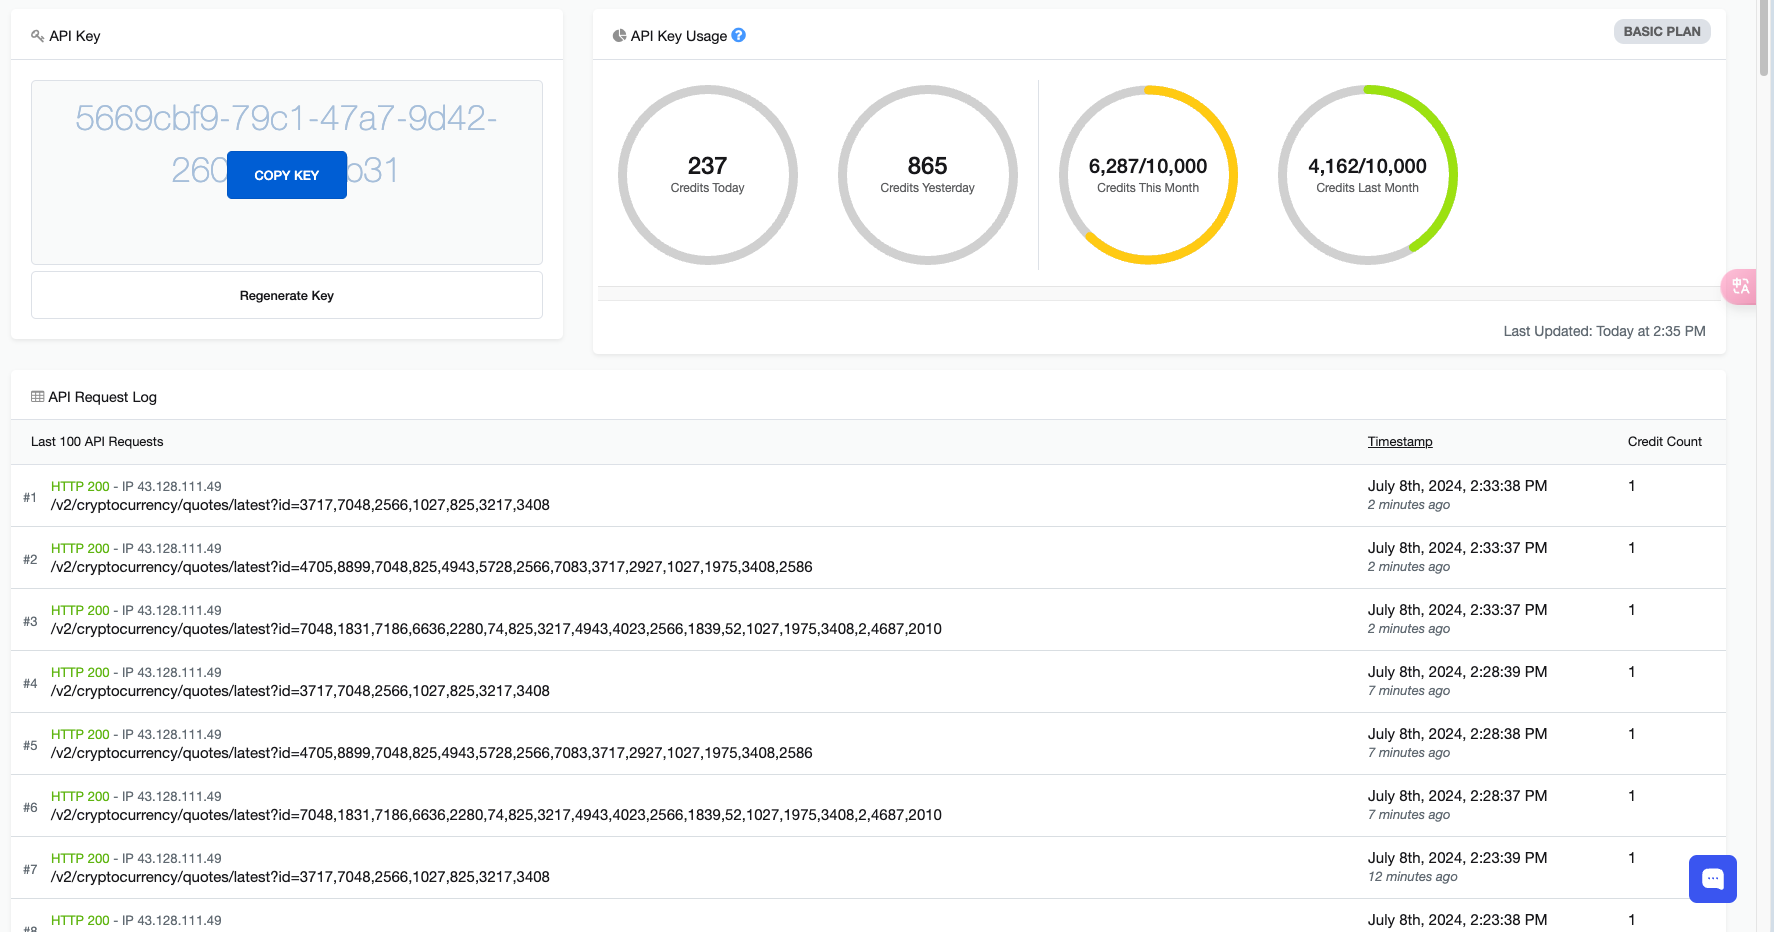The width and height of the screenshot is (1774, 932).
Task: Click the Regenerate Key button
Action: [x=287, y=295]
